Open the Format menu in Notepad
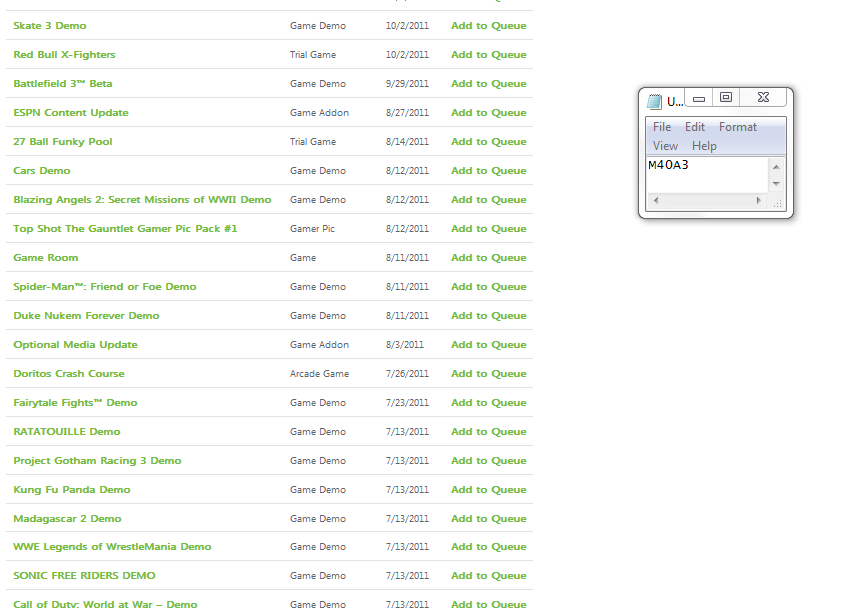842x608 pixels. click(738, 127)
